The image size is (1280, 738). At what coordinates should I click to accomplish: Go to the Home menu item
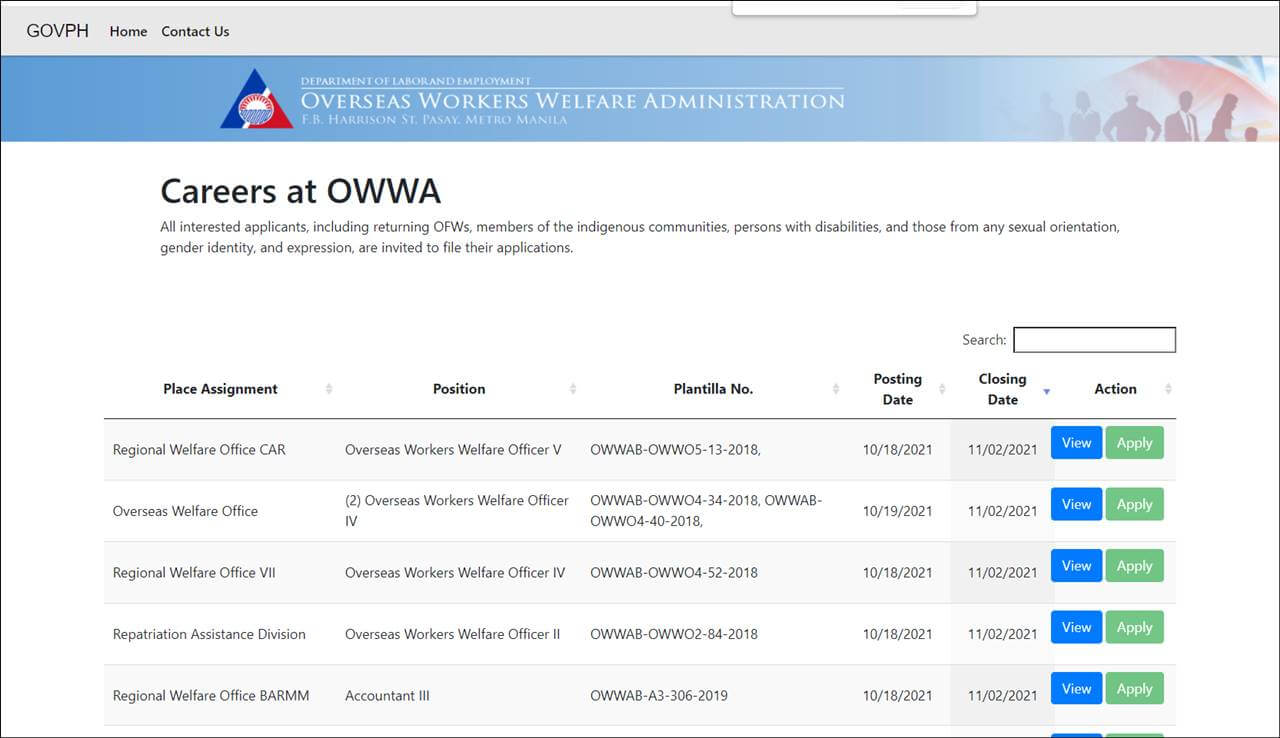[128, 31]
